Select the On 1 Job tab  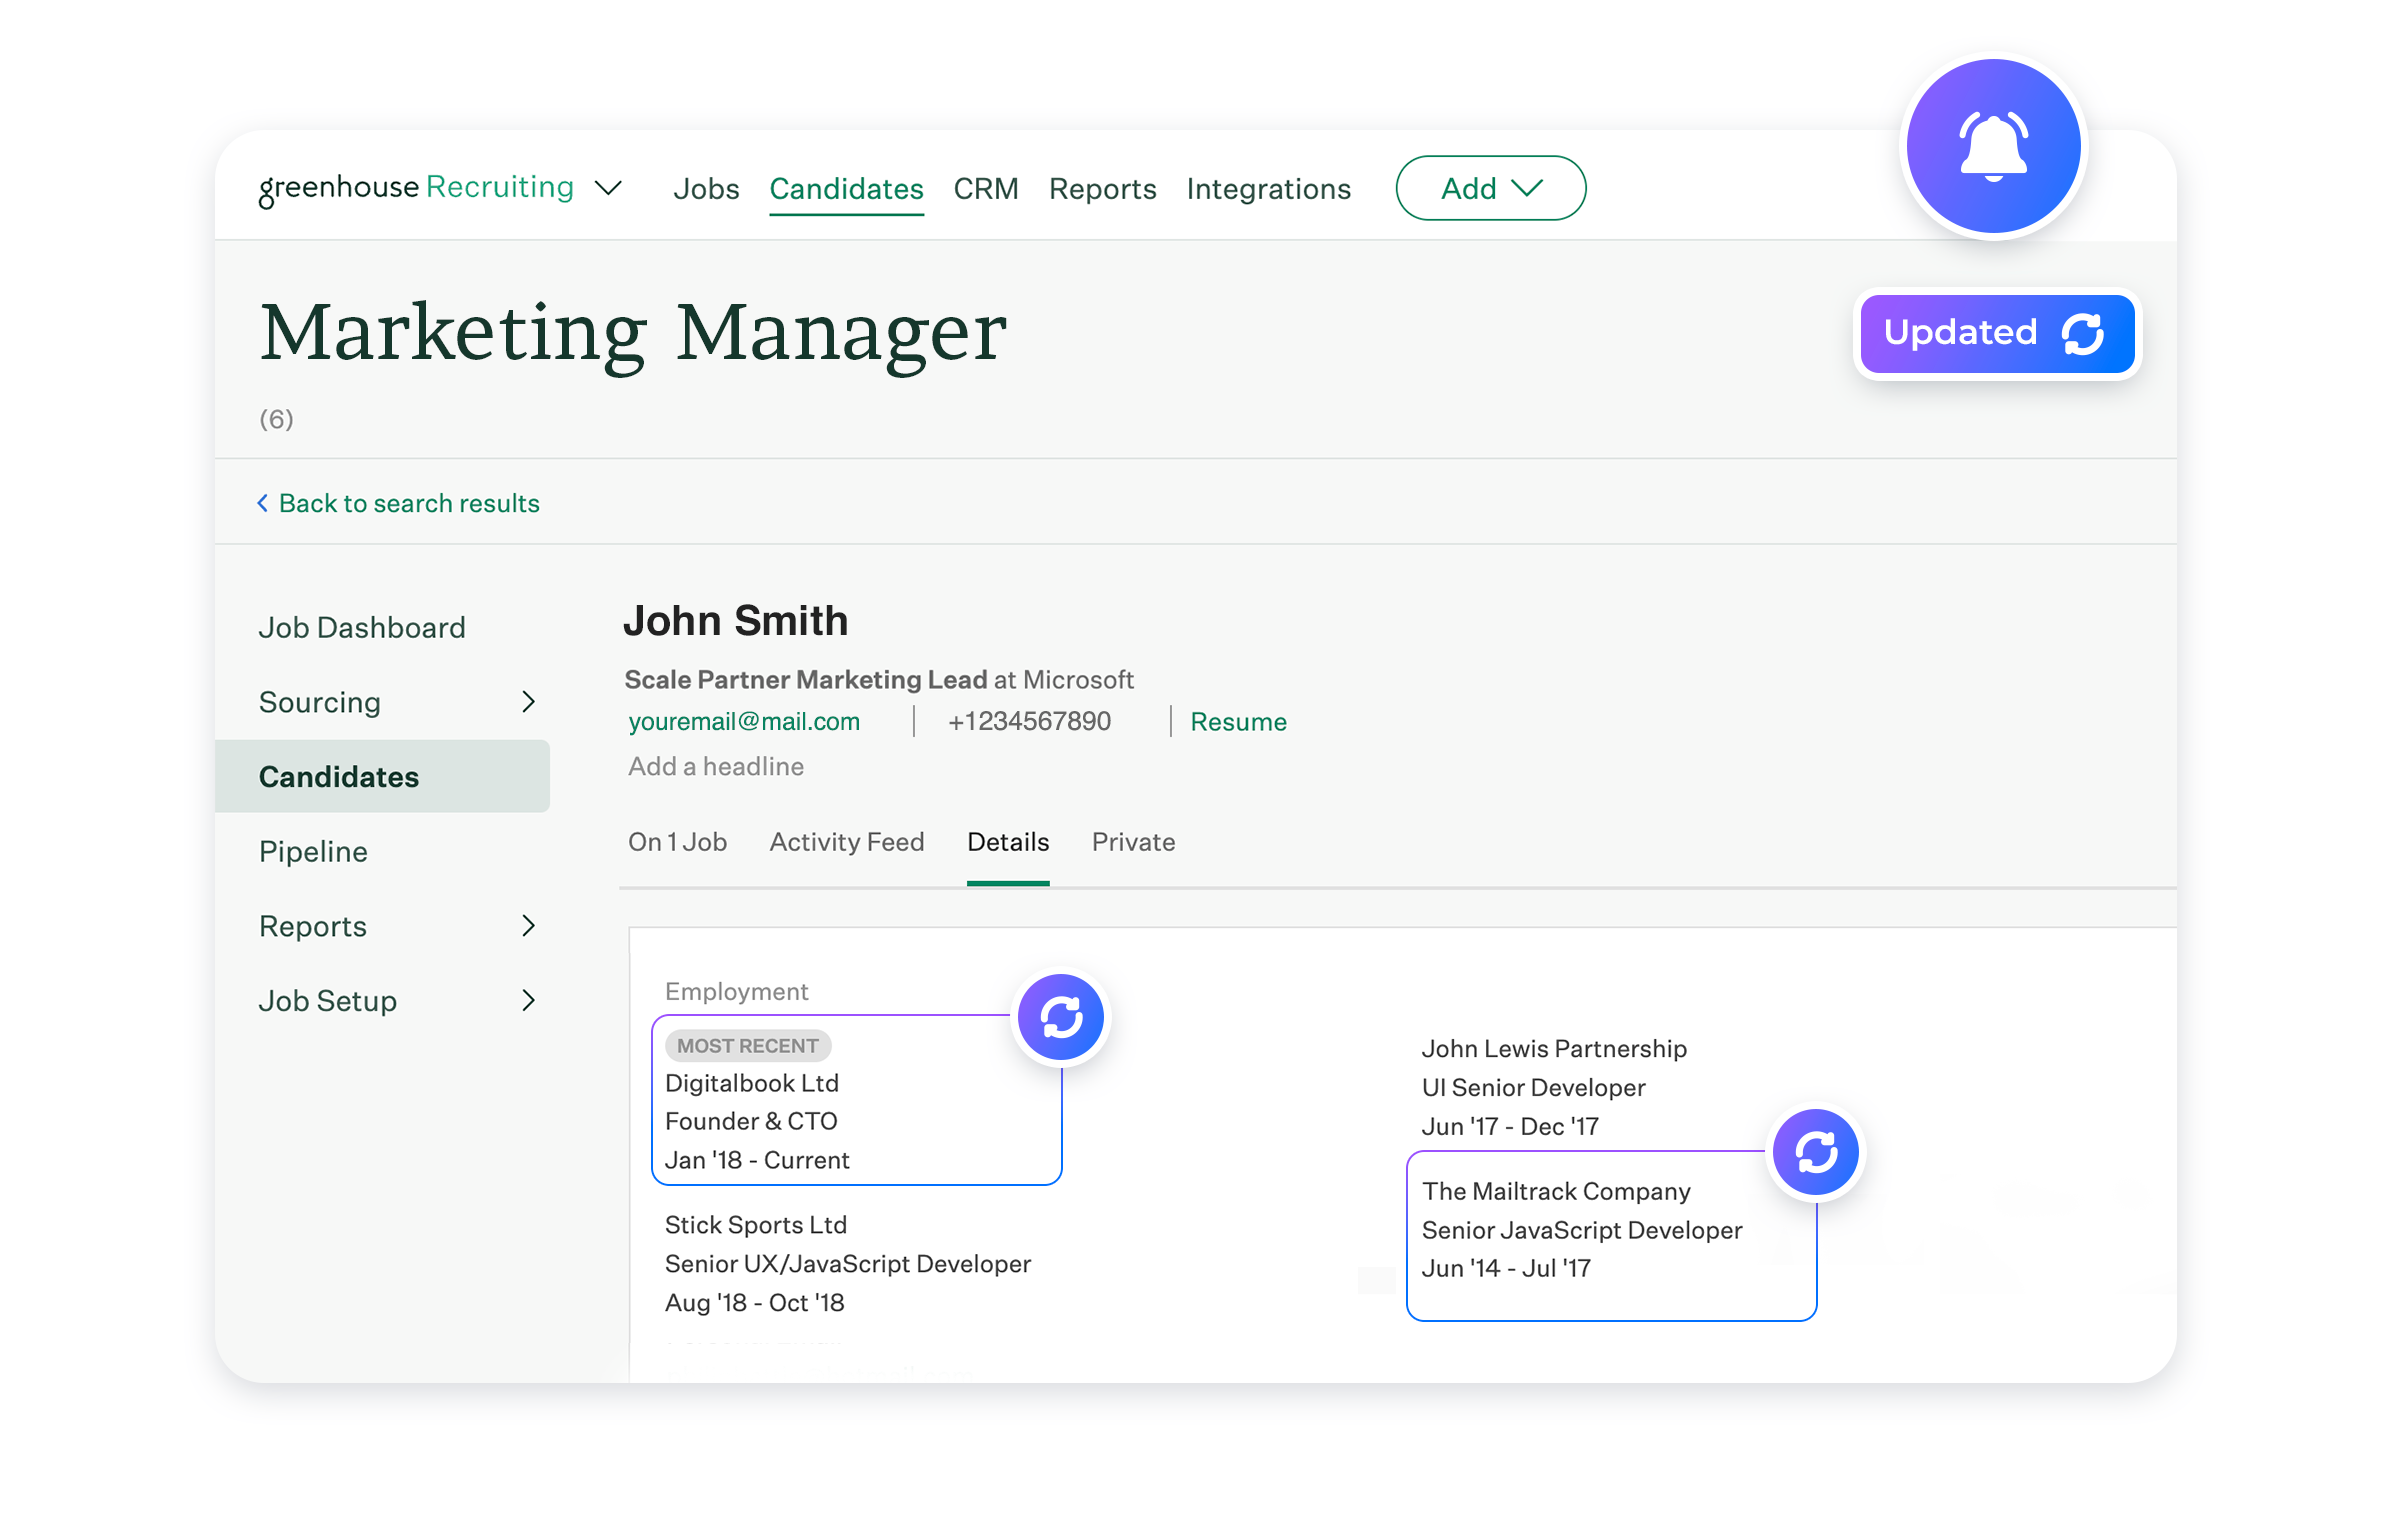pos(677,842)
